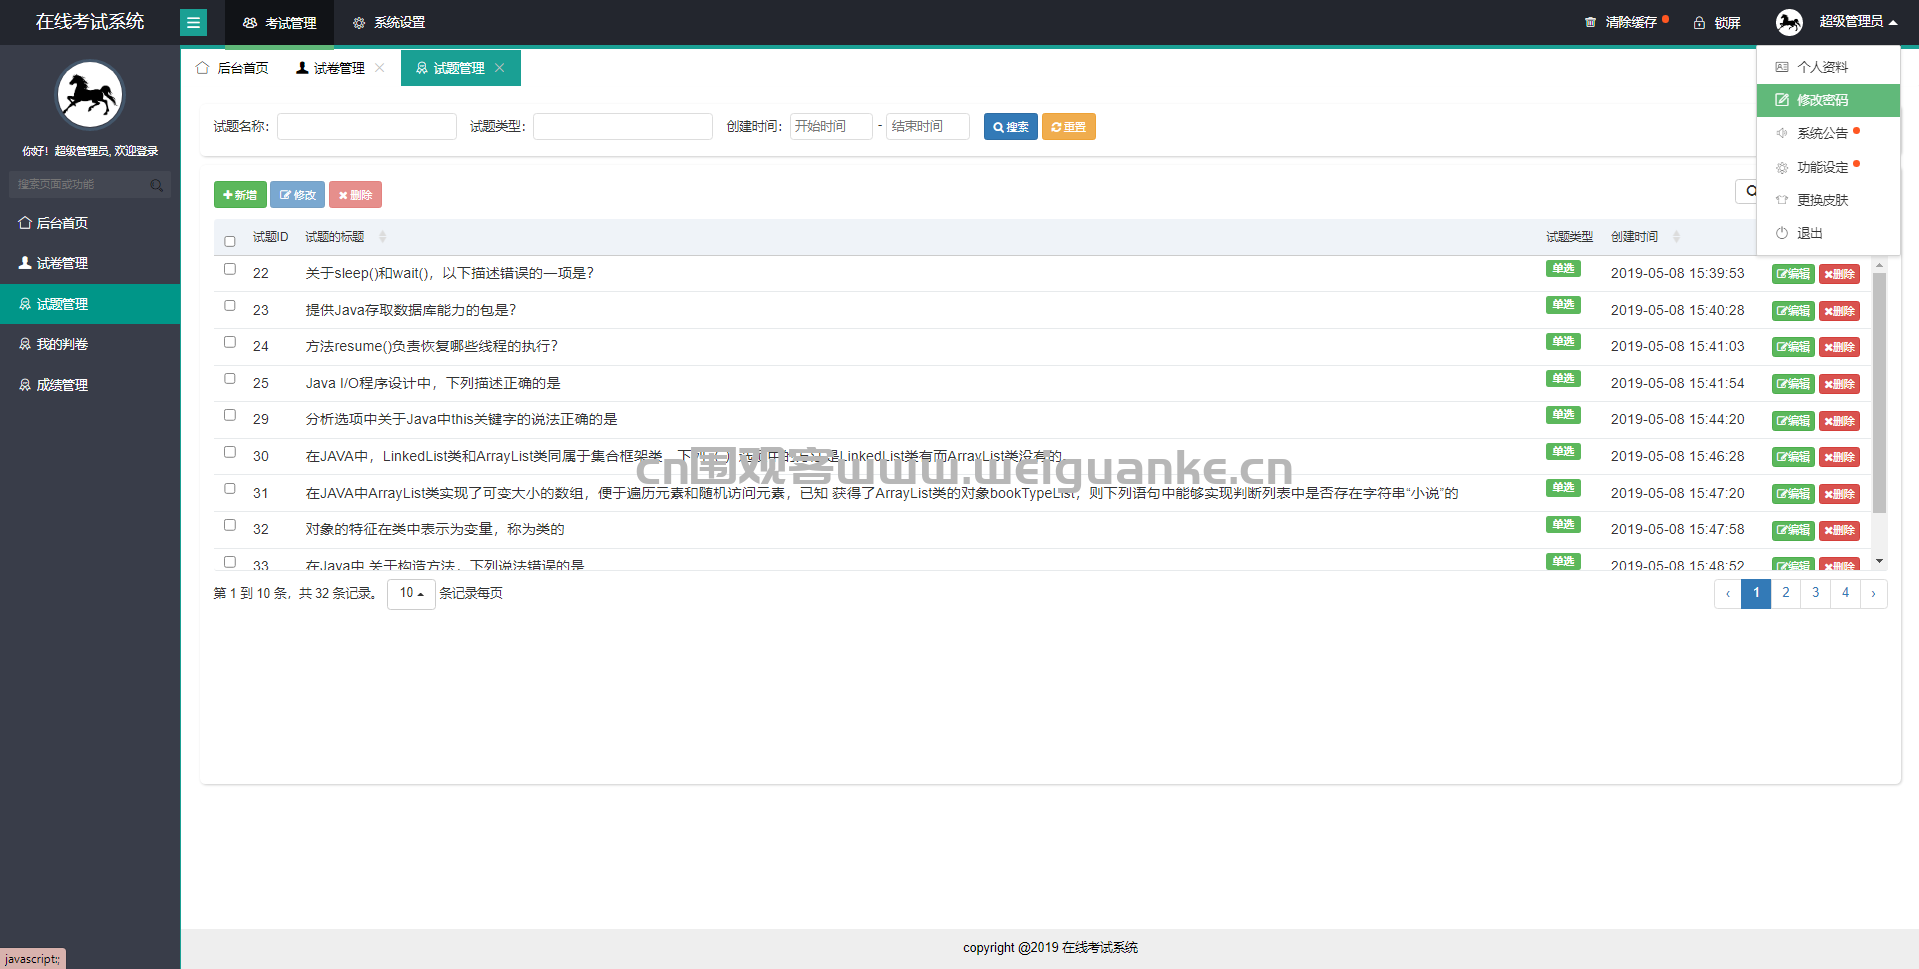
Task: Click the red 删除 toolbar button
Action: point(355,195)
